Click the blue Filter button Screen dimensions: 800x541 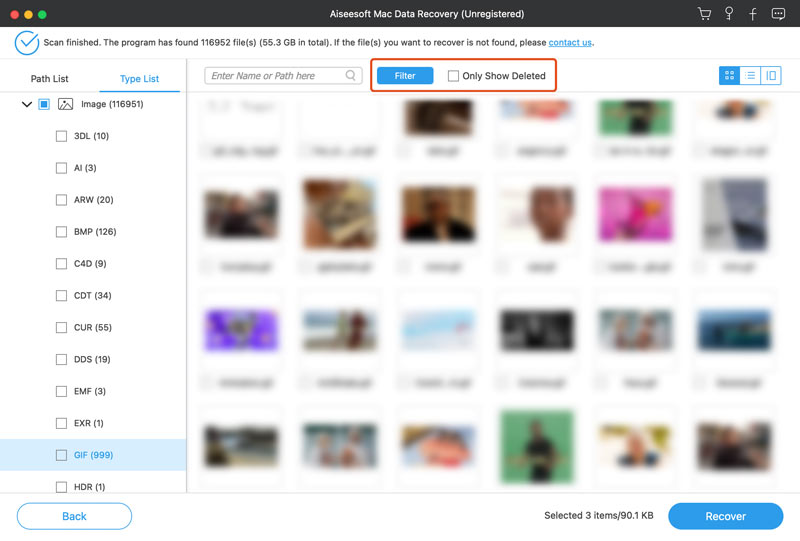(405, 76)
